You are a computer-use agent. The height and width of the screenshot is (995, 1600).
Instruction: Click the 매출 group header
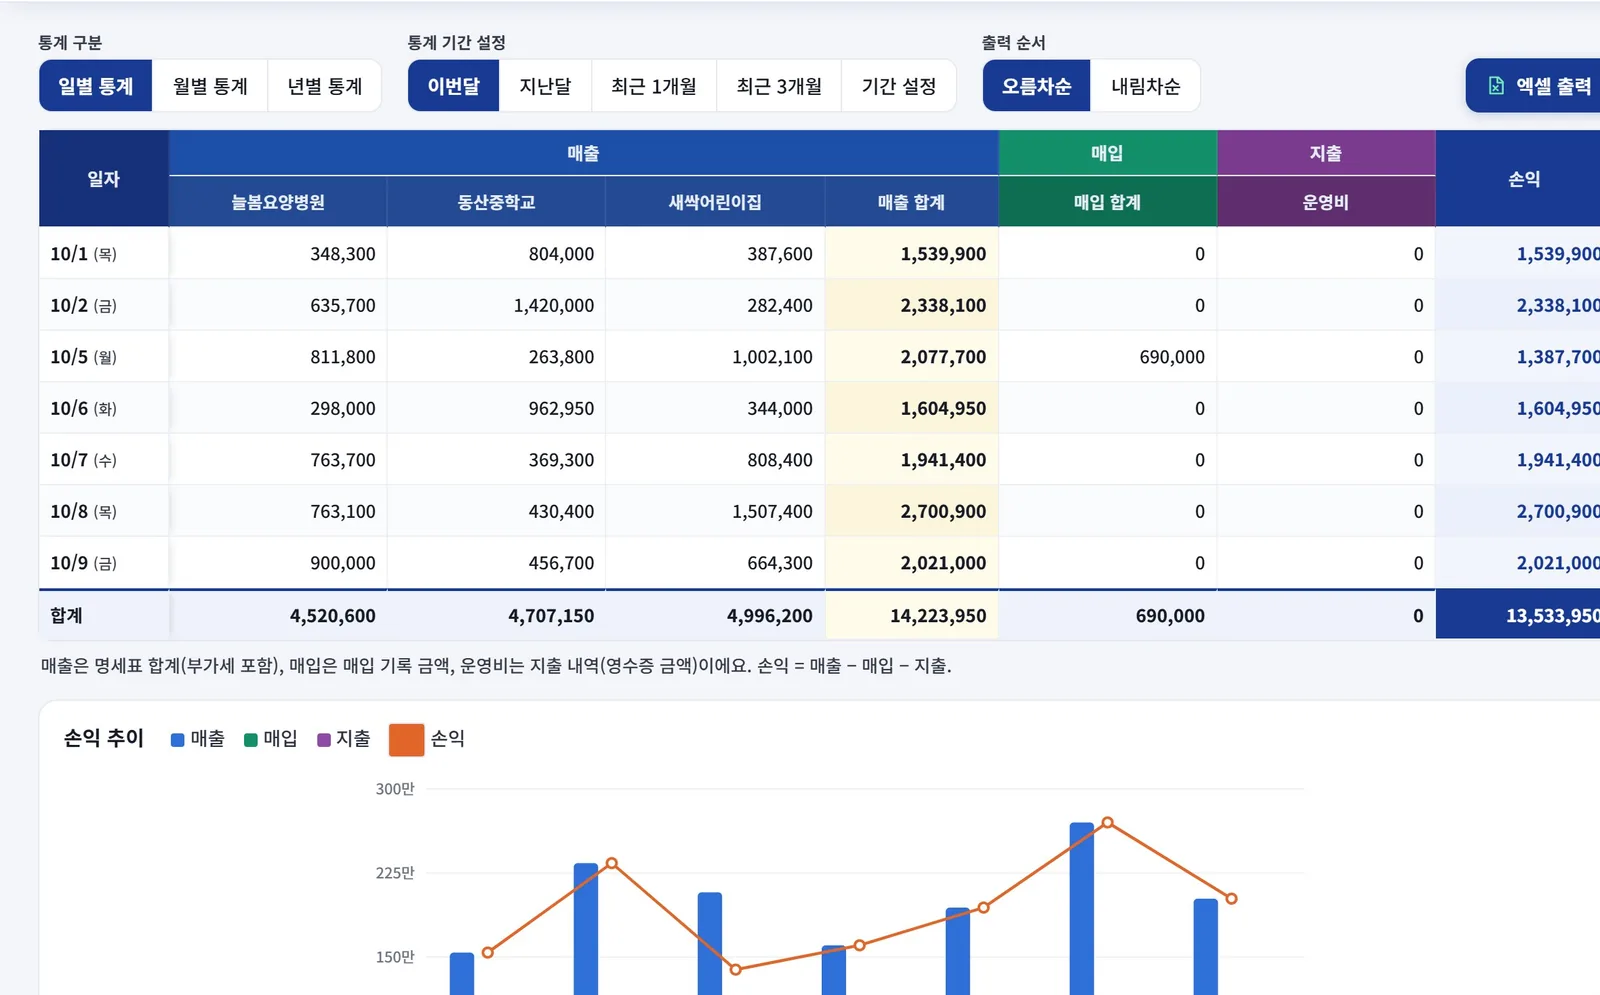click(x=583, y=153)
